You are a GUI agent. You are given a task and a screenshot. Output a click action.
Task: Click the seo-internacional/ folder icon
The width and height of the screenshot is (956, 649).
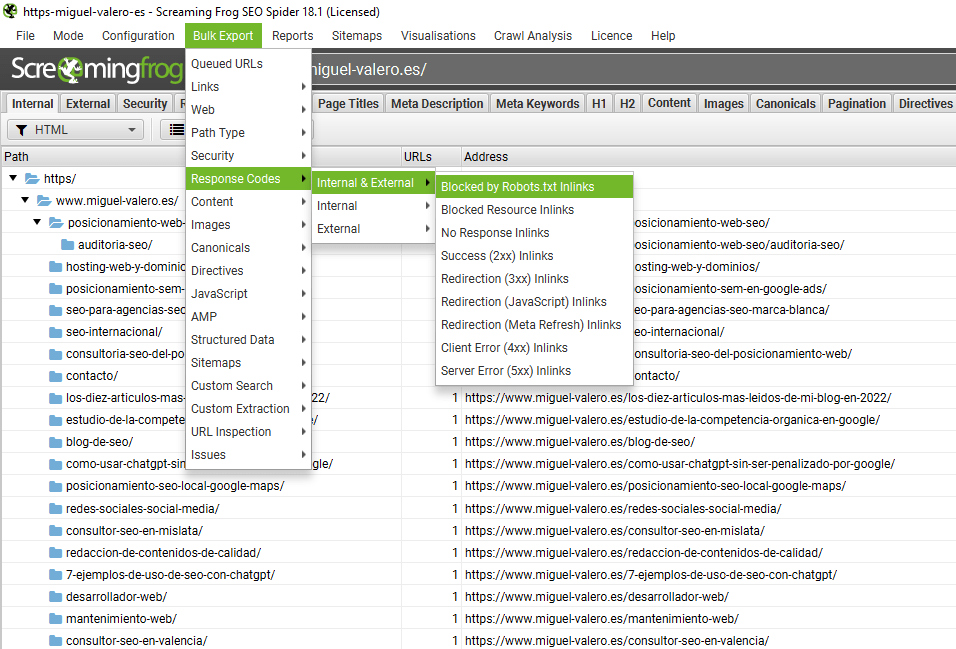55,332
